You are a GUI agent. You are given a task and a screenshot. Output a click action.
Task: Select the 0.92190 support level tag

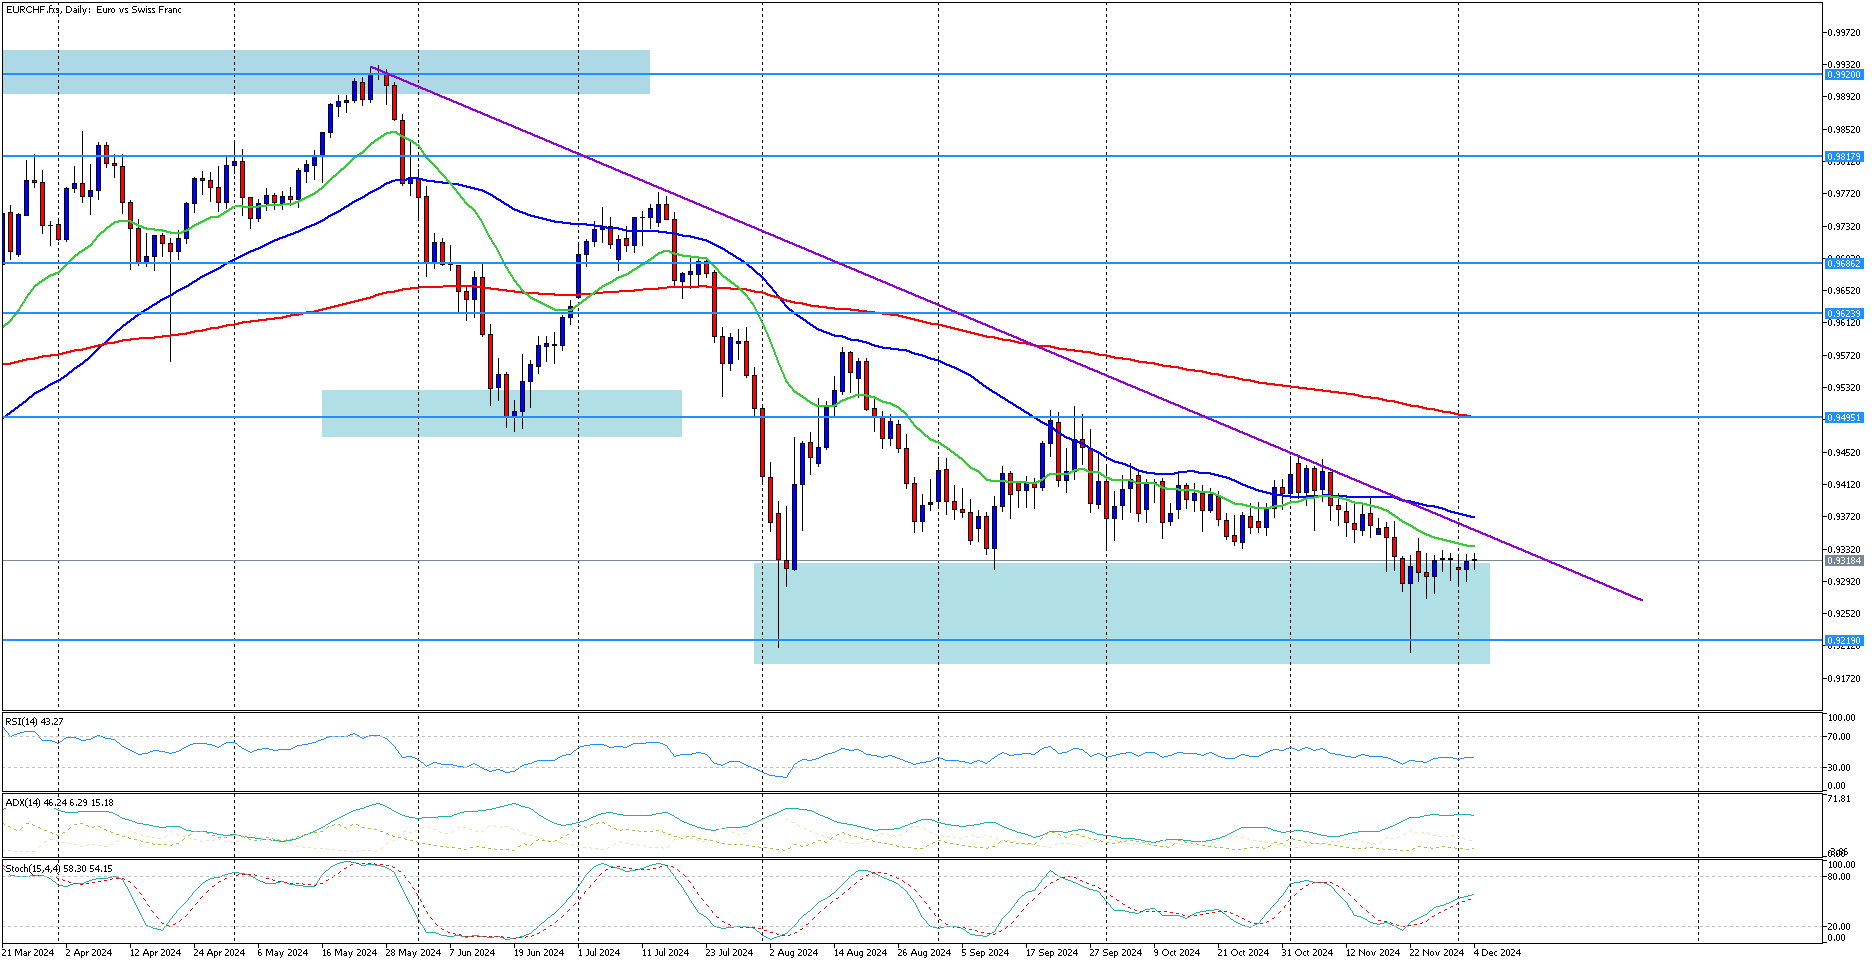(1843, 641)
